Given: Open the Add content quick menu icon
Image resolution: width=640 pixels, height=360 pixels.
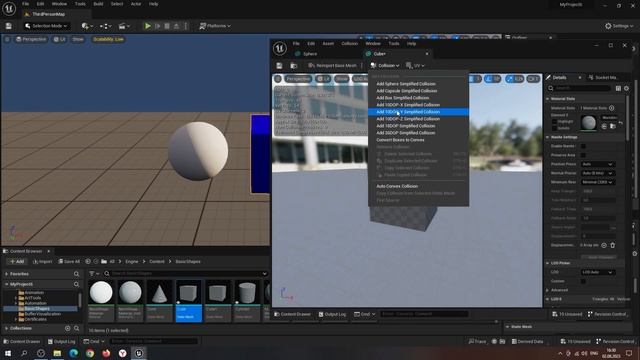Looking at the screenshot, I should [x=87, y=26].
